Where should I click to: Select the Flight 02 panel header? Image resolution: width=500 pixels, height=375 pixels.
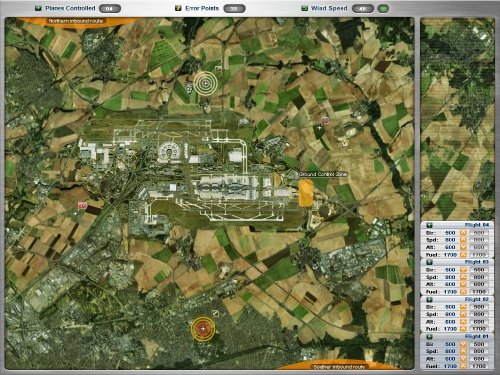point(457,299)
